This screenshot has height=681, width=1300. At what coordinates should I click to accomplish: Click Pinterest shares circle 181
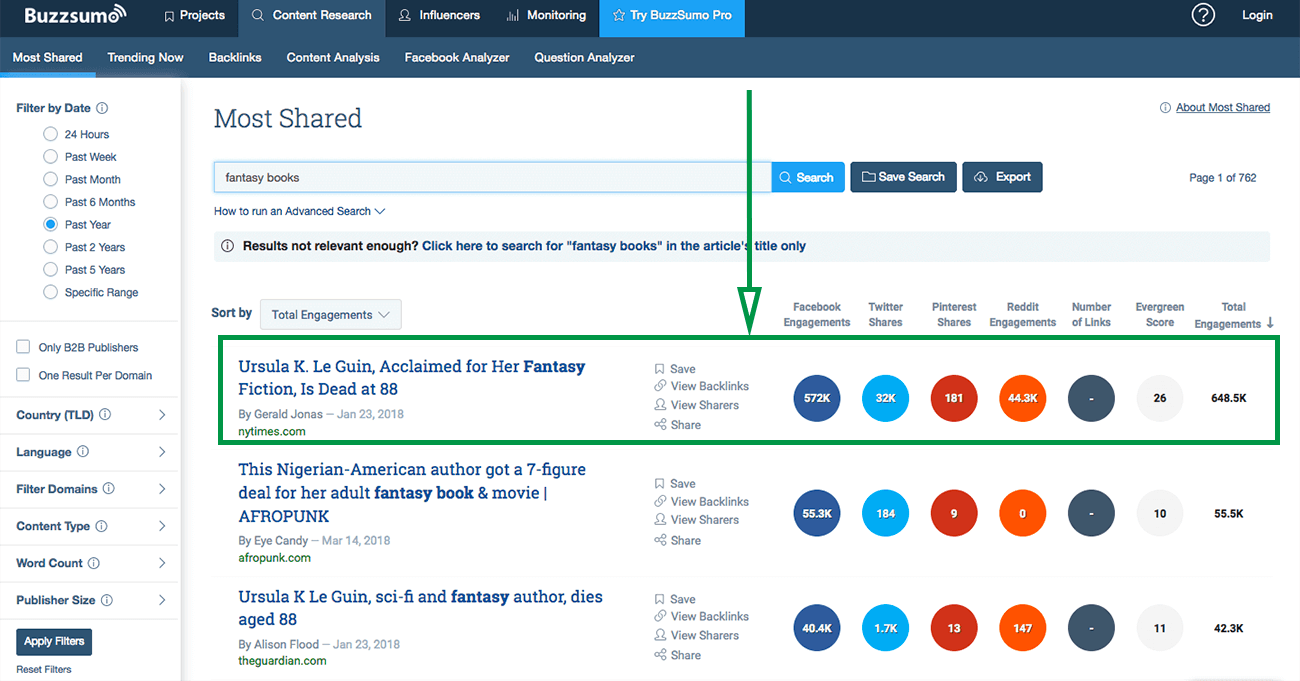tap(954, 398)
